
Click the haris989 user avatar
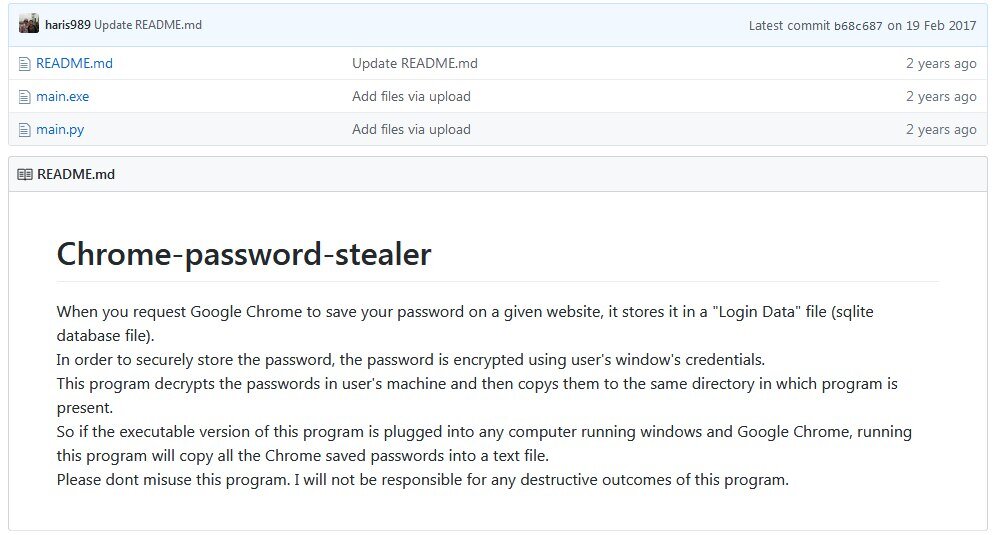[x=29, y=24]
